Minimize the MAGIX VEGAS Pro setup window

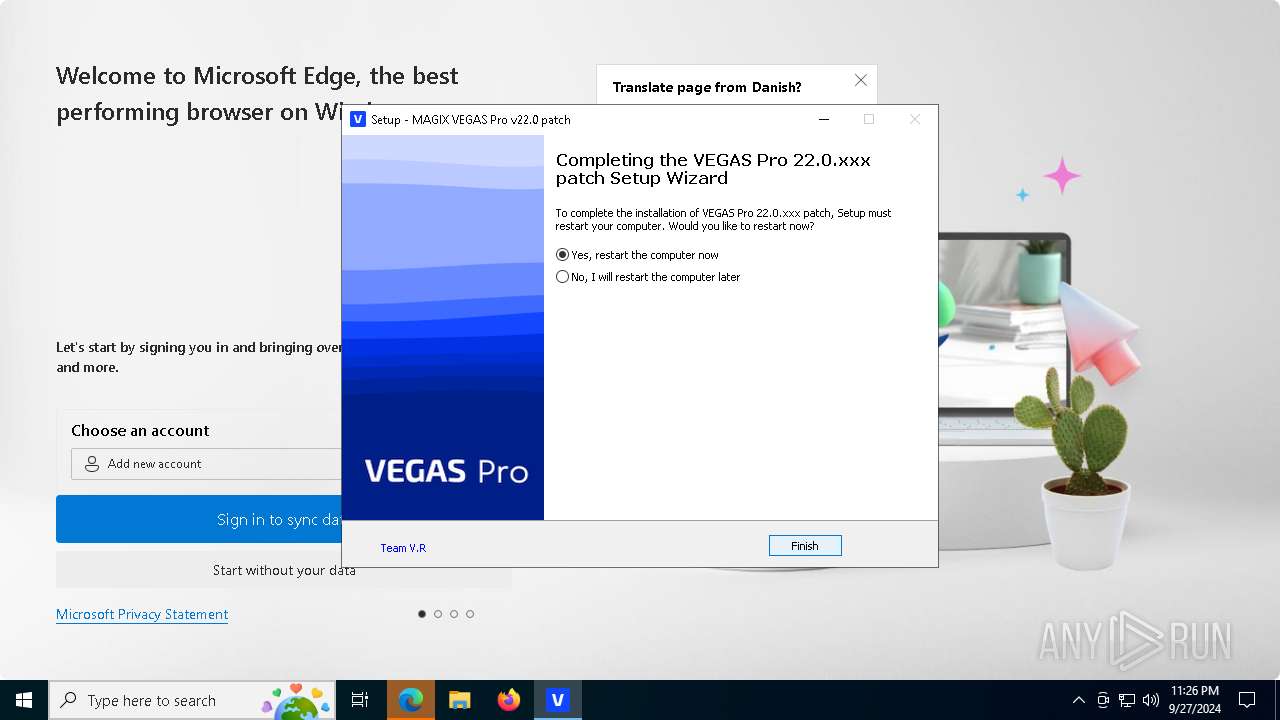pos(824,119)
